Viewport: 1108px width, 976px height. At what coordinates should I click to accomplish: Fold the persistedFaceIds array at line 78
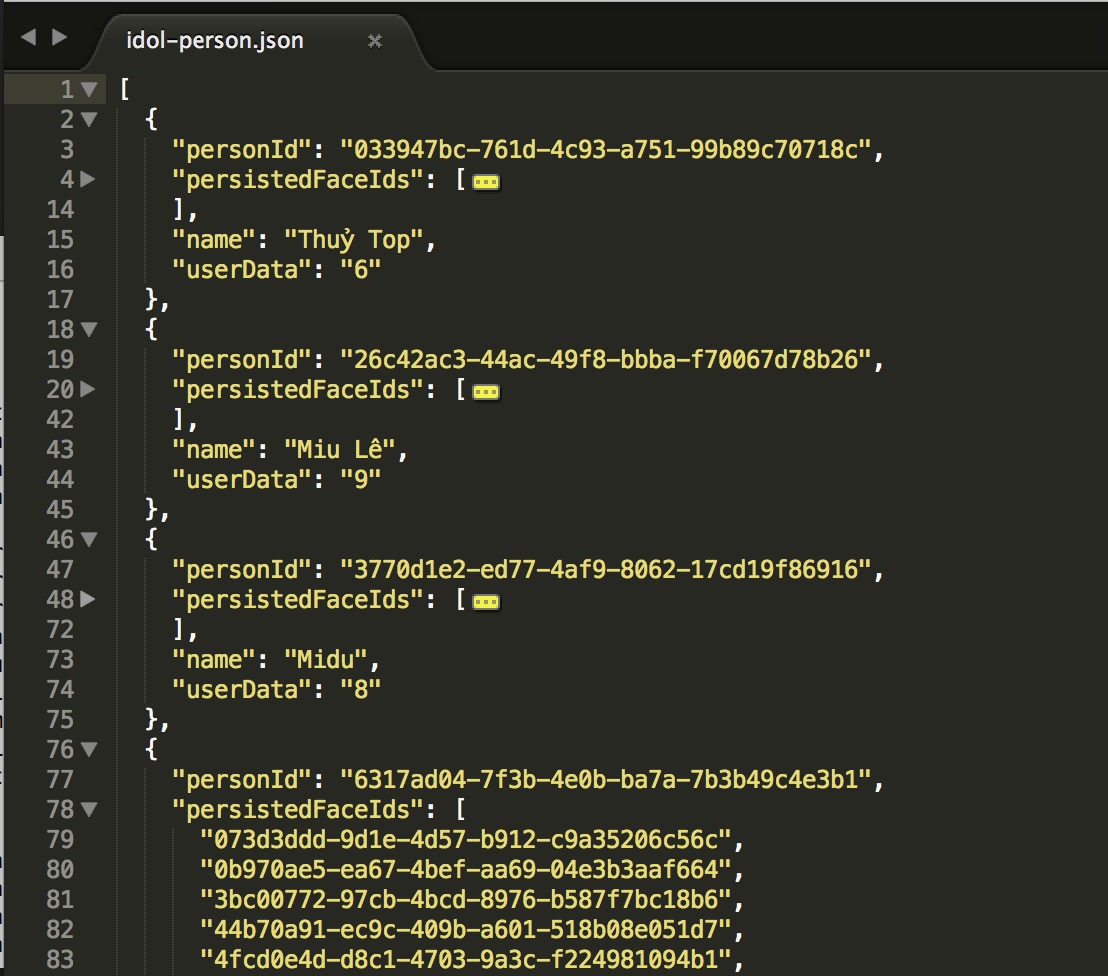click(x=89, y=810)
